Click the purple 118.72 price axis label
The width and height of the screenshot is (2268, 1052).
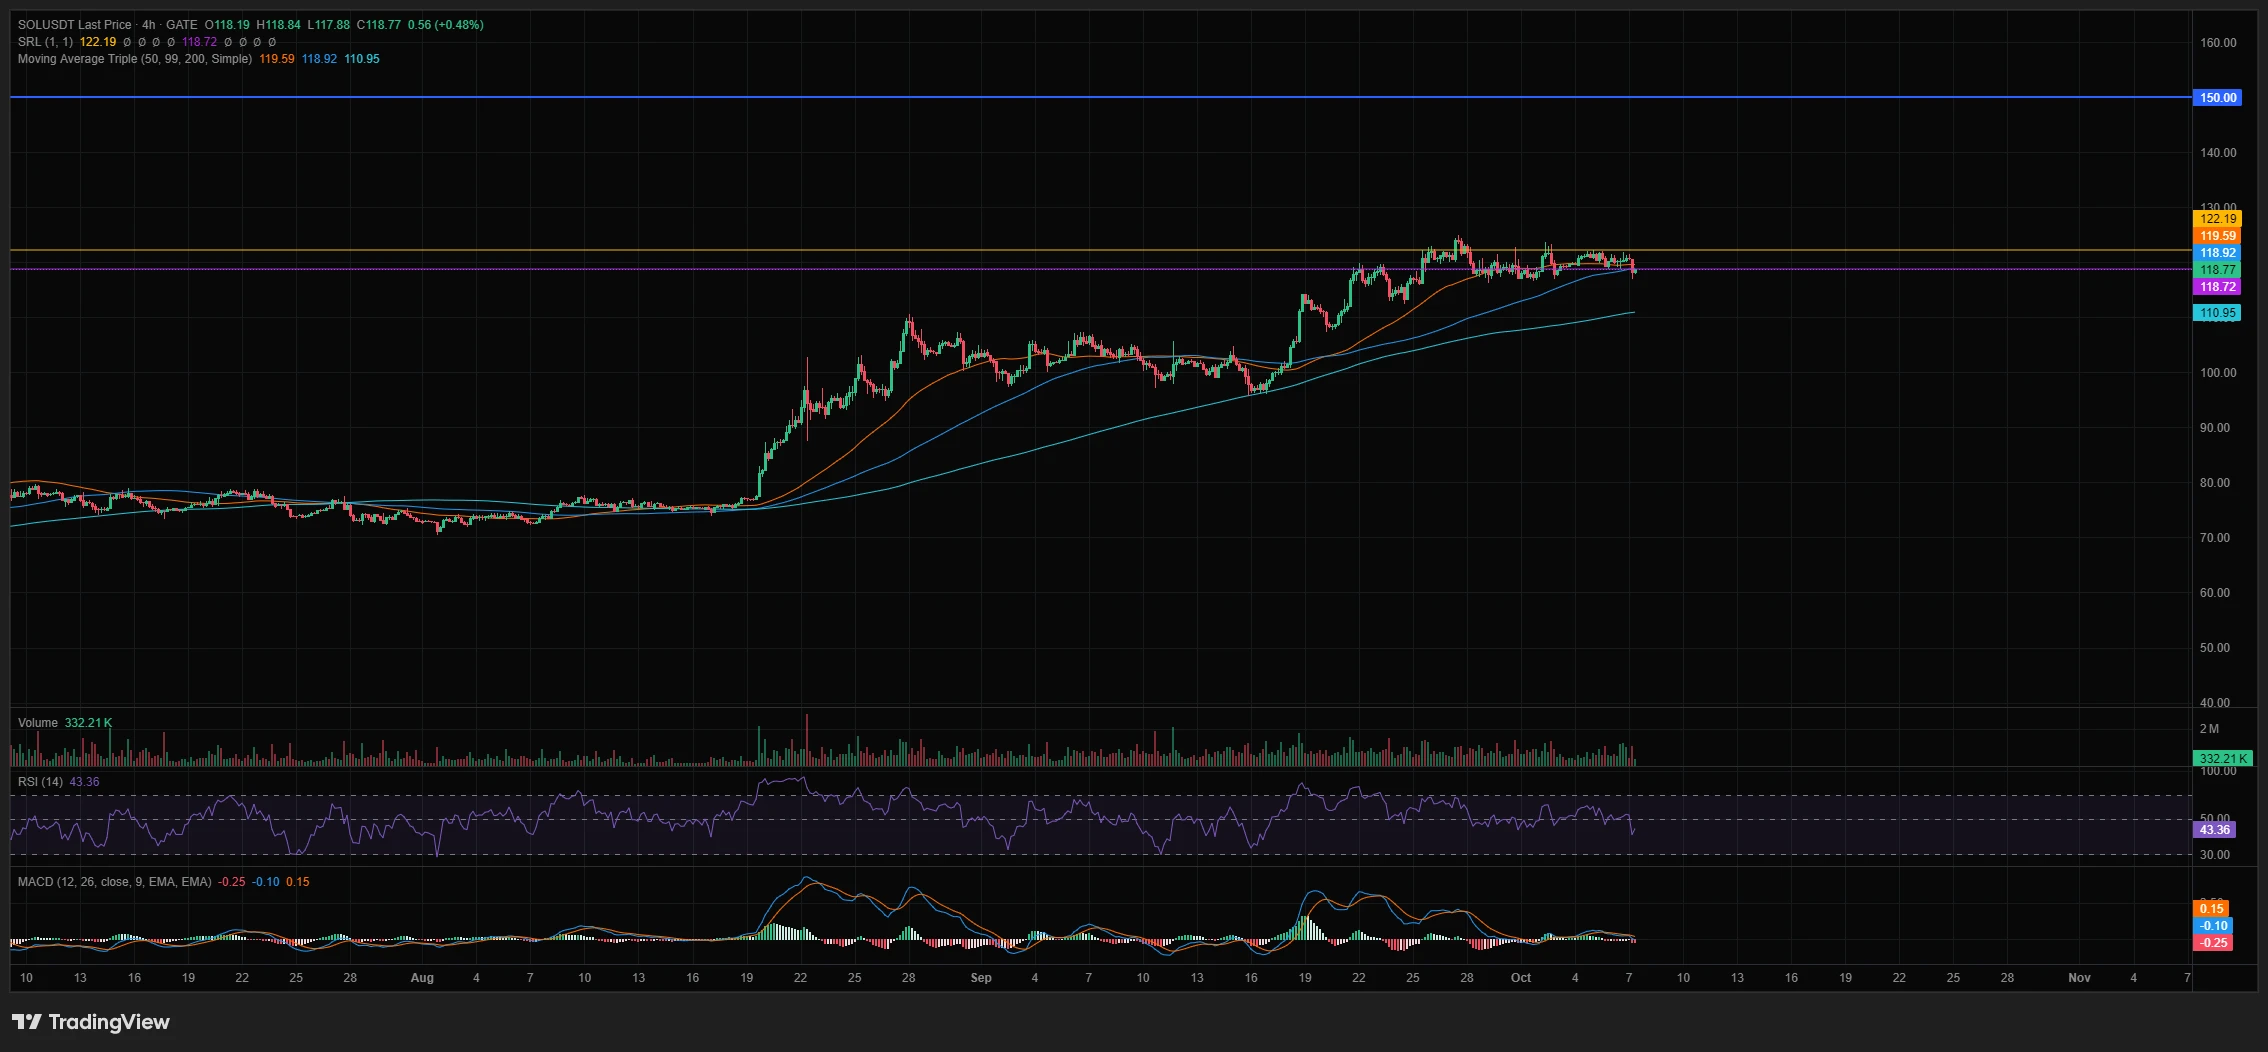click(x=2218, y=287)
